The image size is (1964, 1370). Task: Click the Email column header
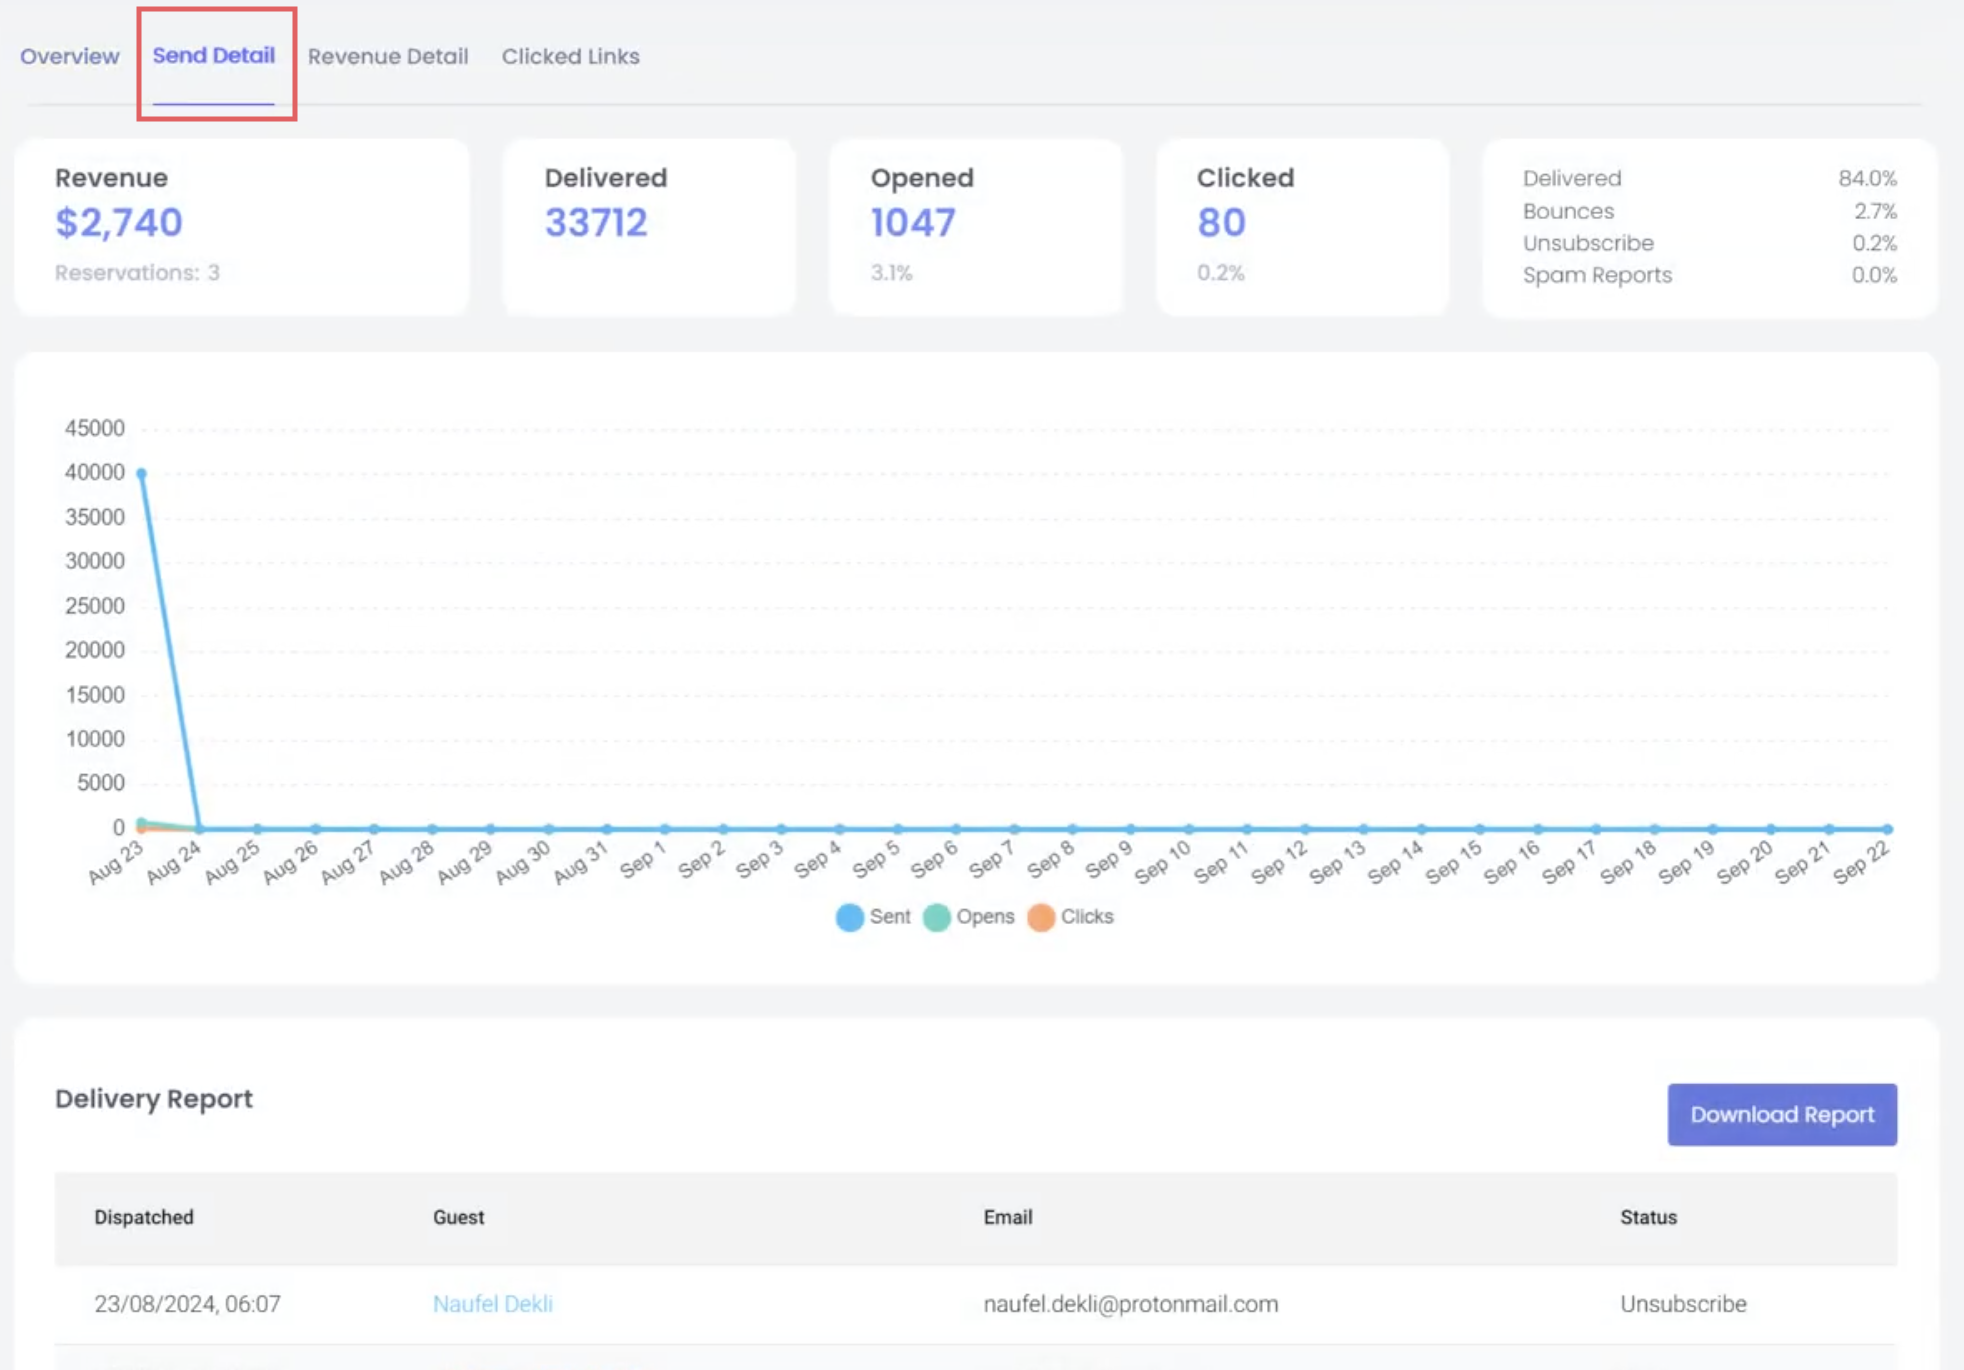point(1007,1217)
